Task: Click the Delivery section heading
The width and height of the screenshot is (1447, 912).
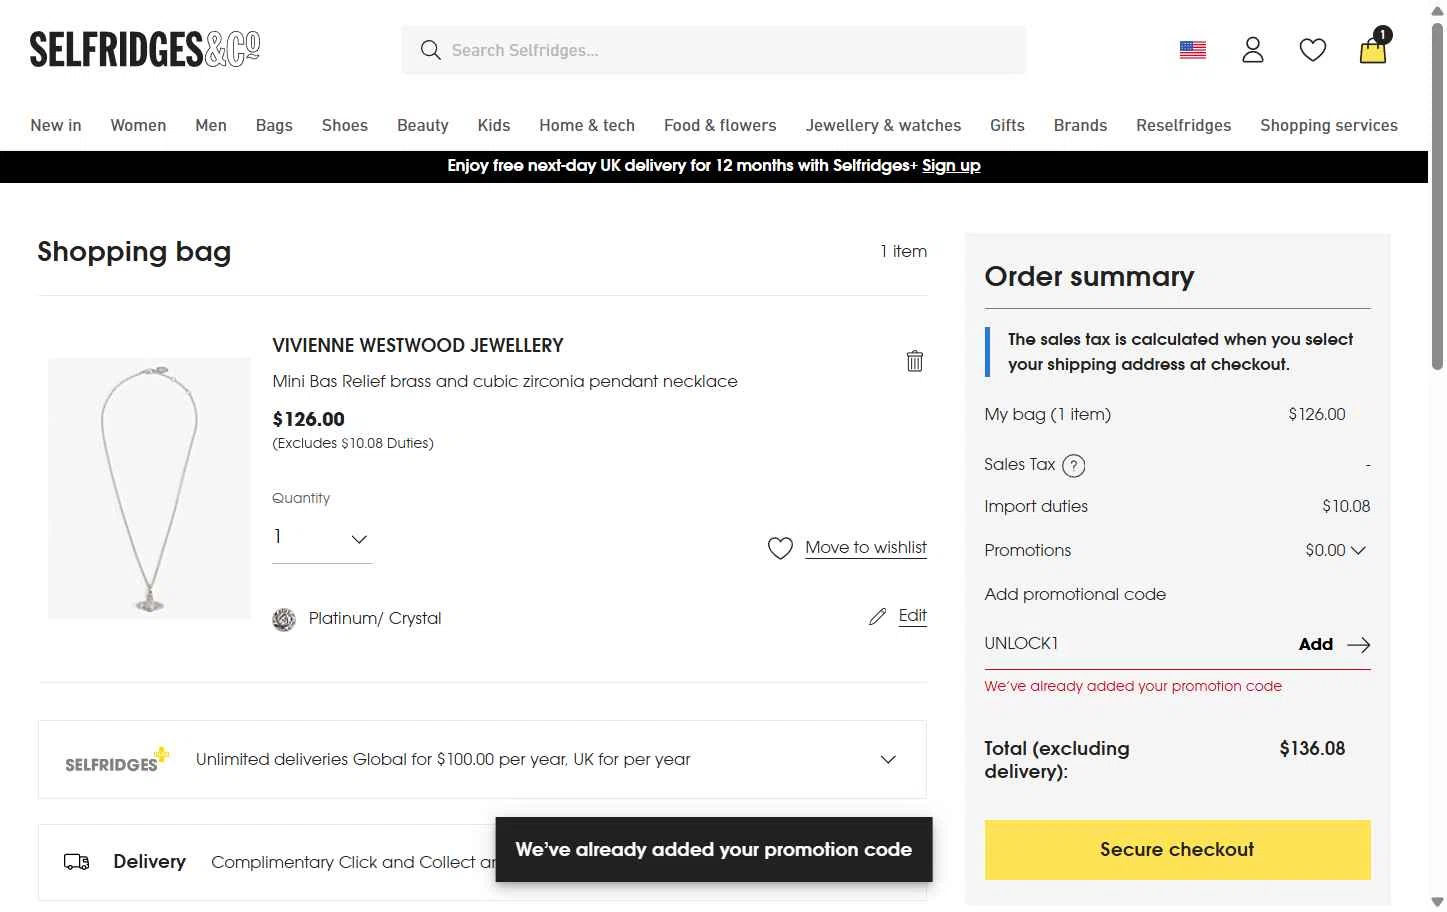Action: pos(150,862)
